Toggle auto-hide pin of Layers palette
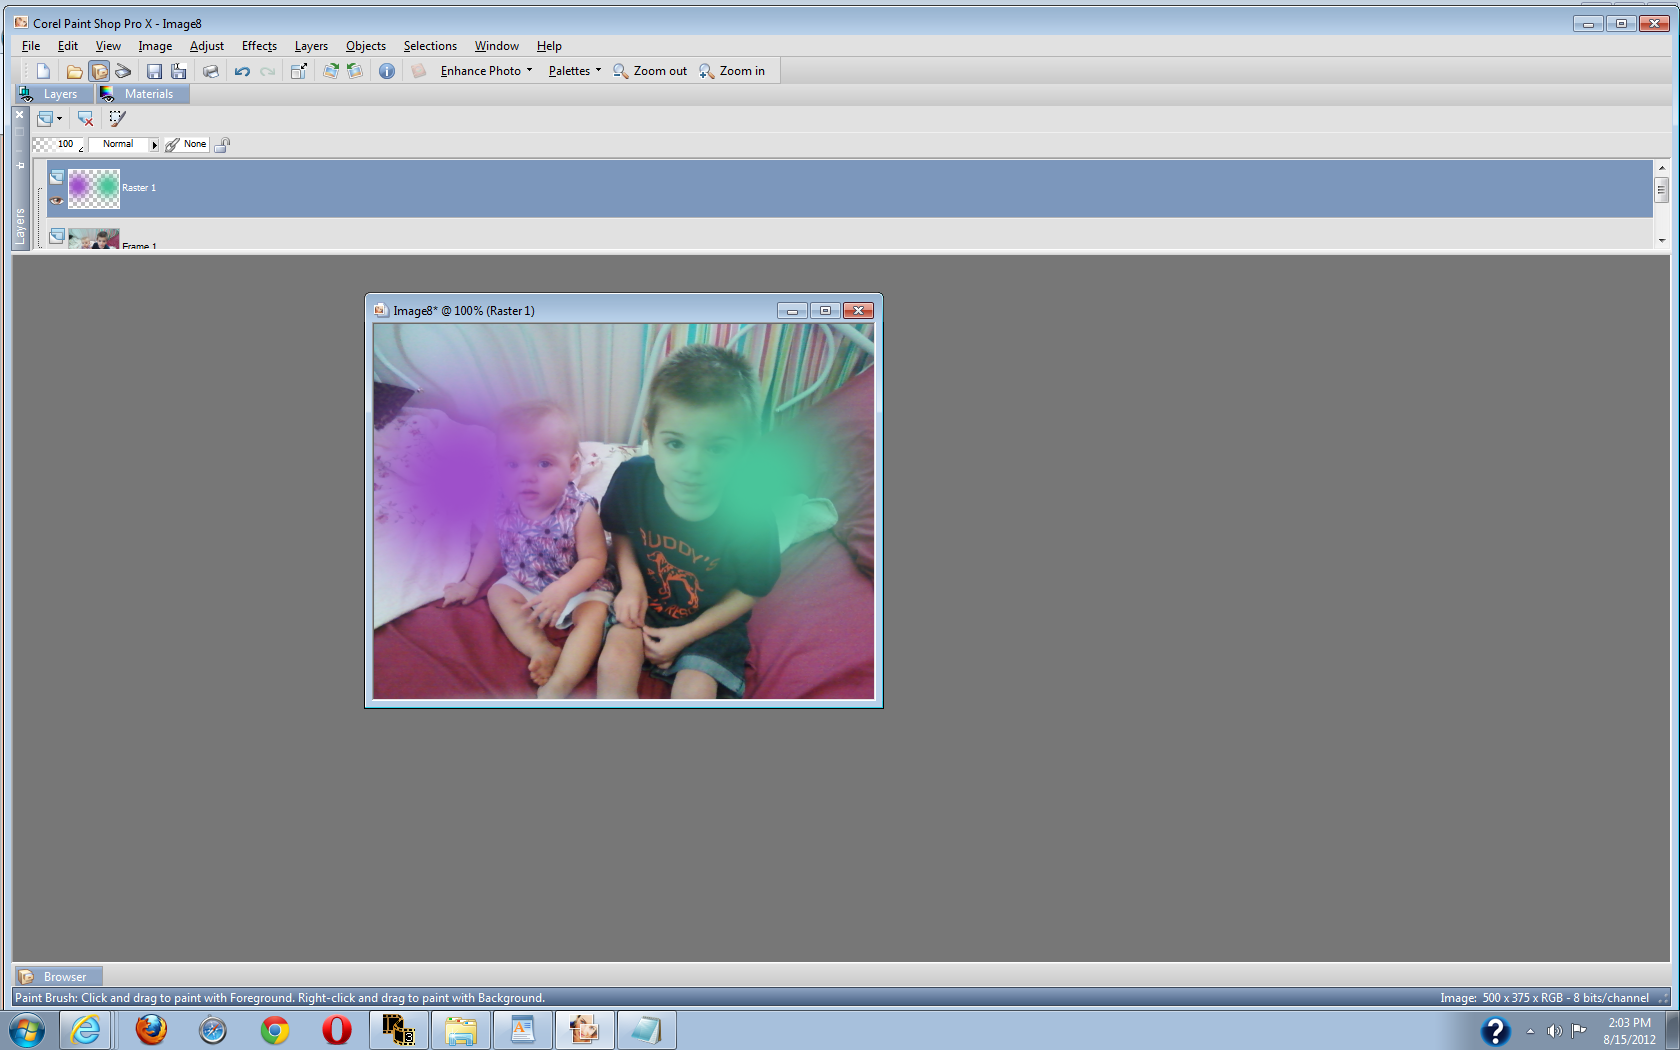Image resolution: width=1680 pixels, height=1050 pixels. pyautogui.click(x=19, y=166)
